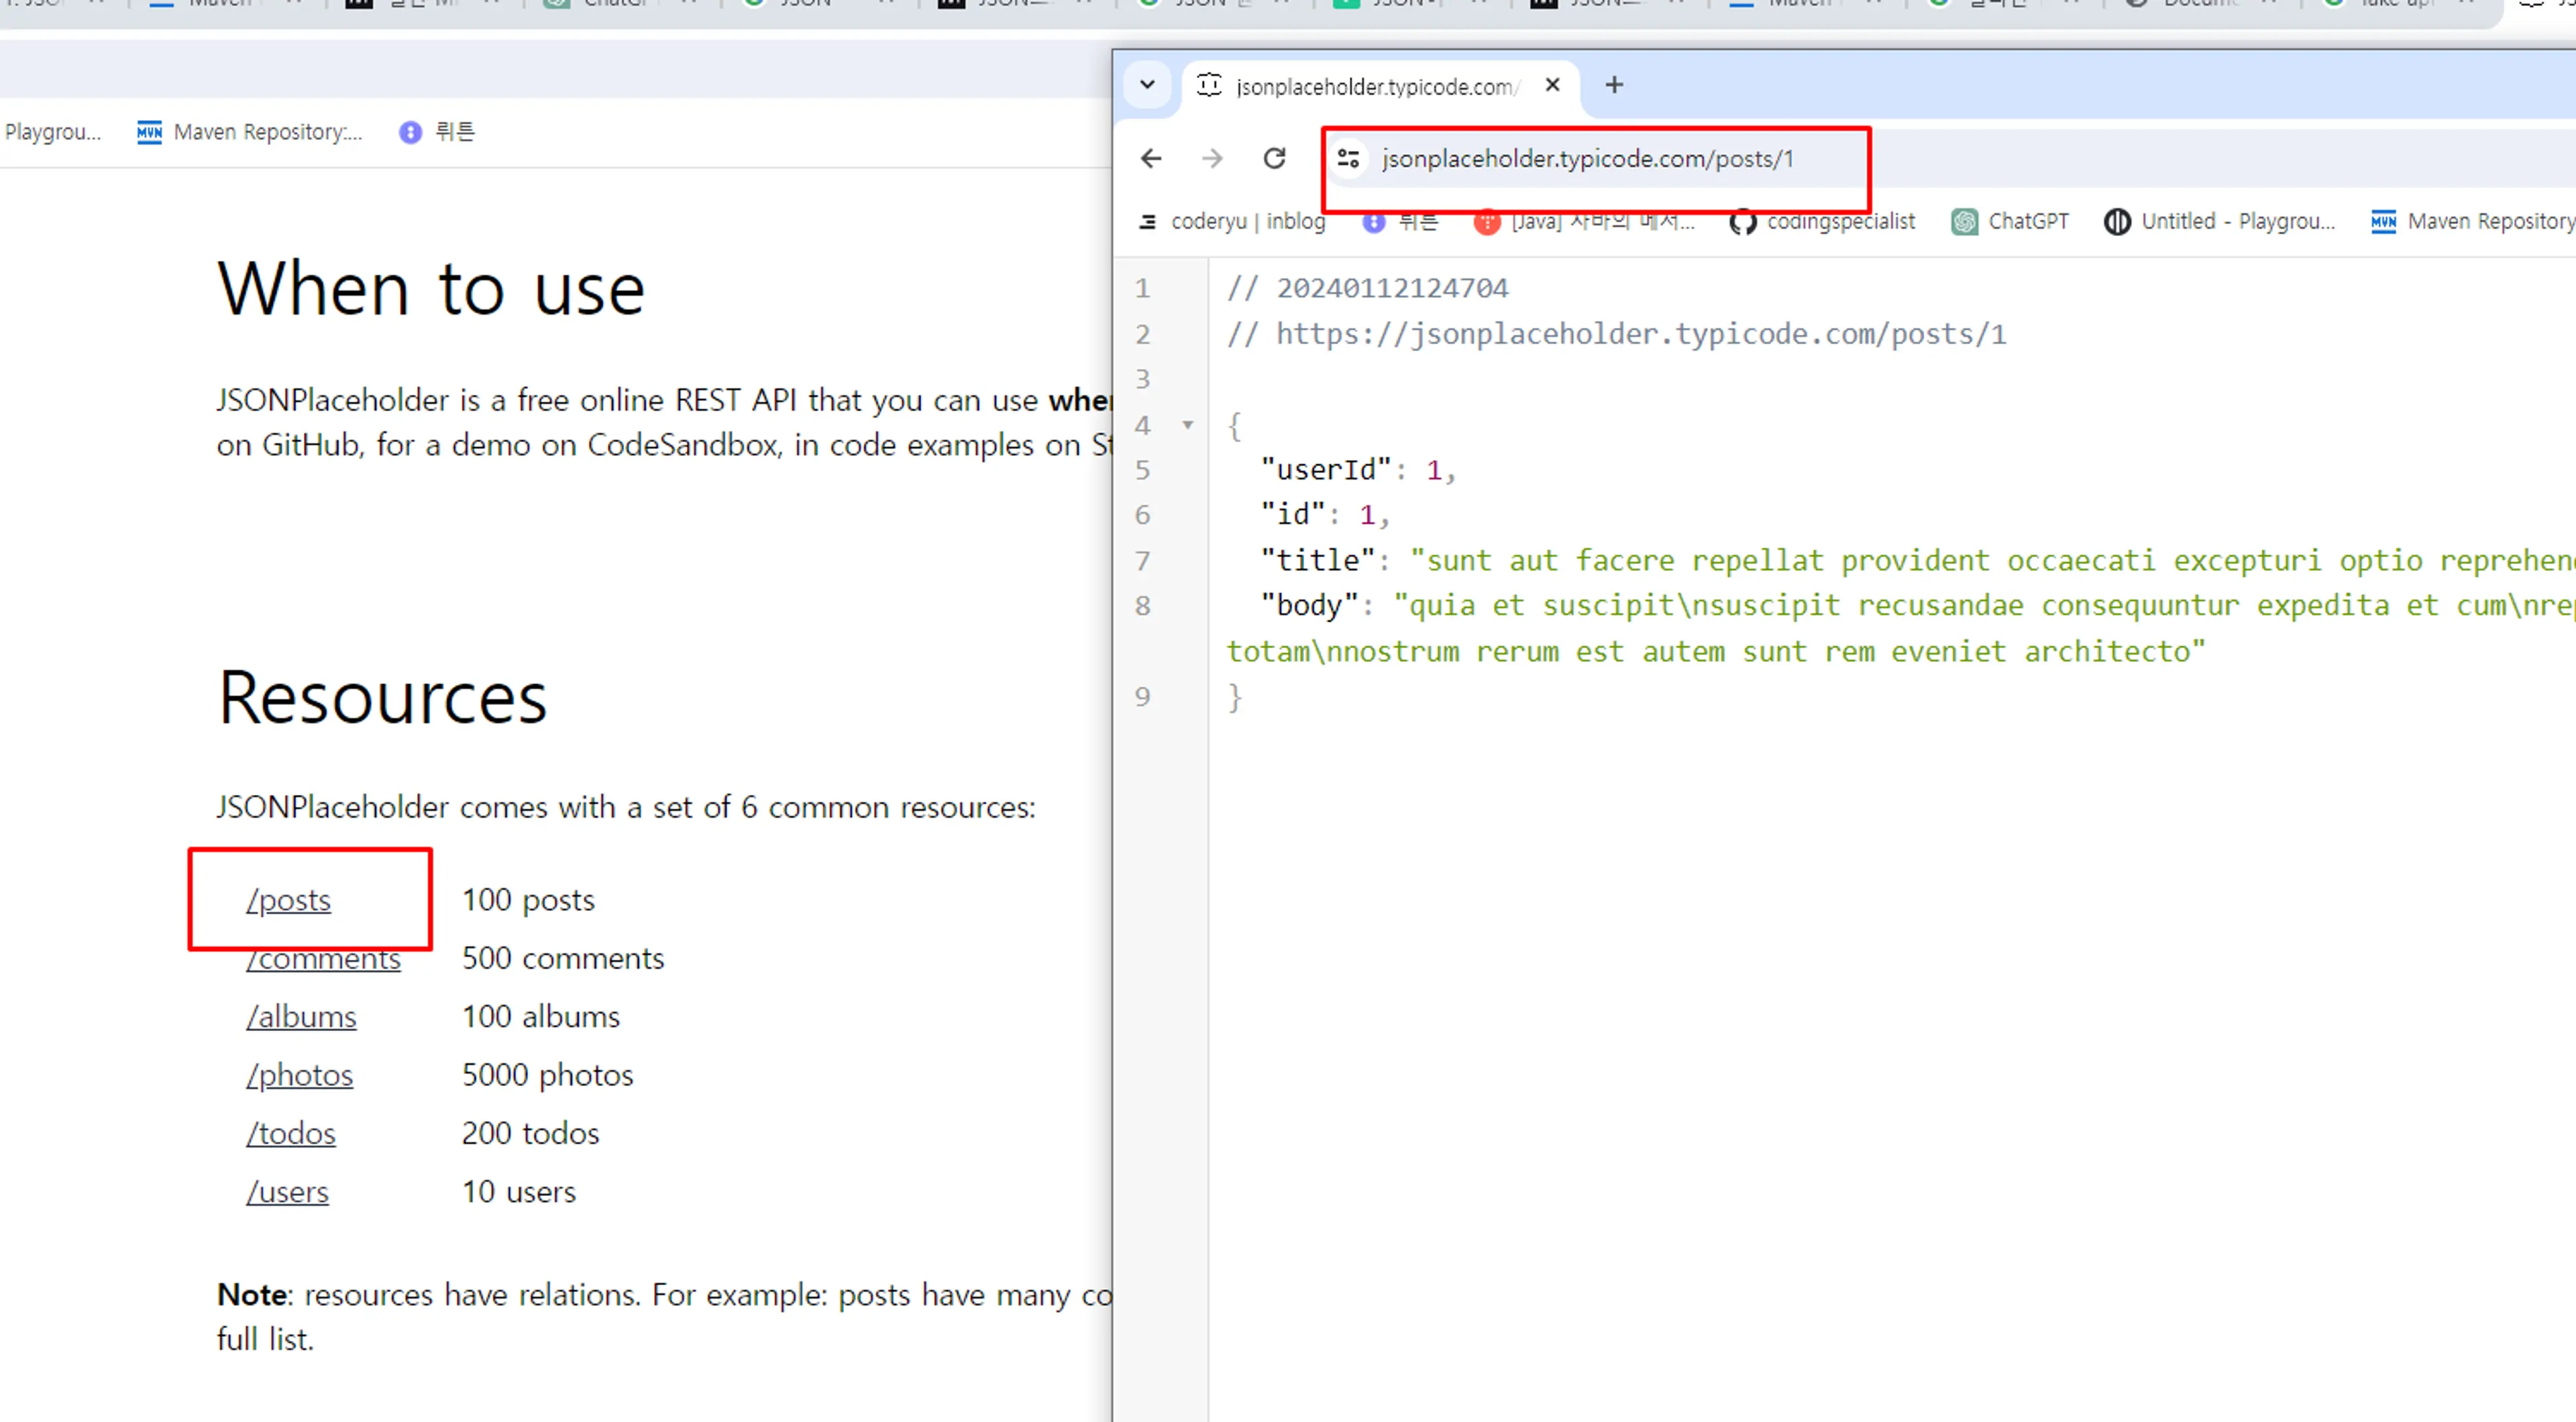Reload the jsonplaceholder posts page
This screenshot has height=1422, width=2576.
(x=1274, y=158)
